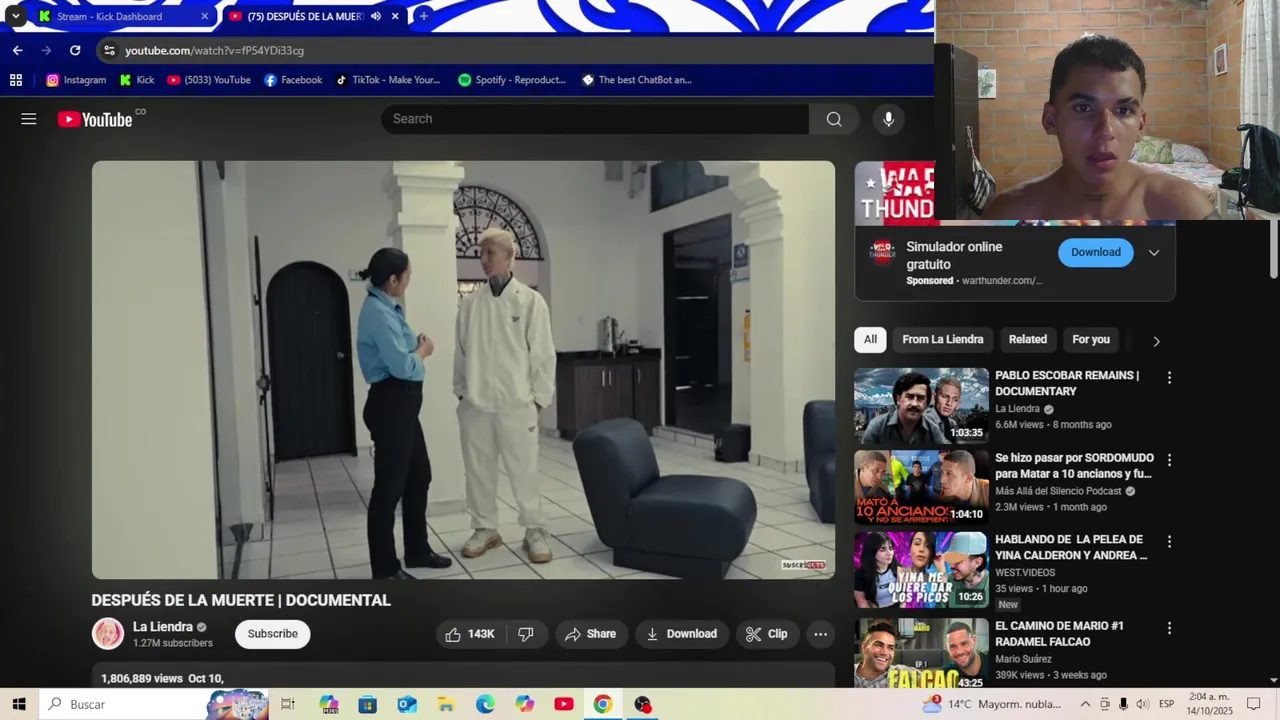The height and width of the screenshot is (720, 1280).
Task: Open Facebook bookmark
Action: tap(293, 80)
